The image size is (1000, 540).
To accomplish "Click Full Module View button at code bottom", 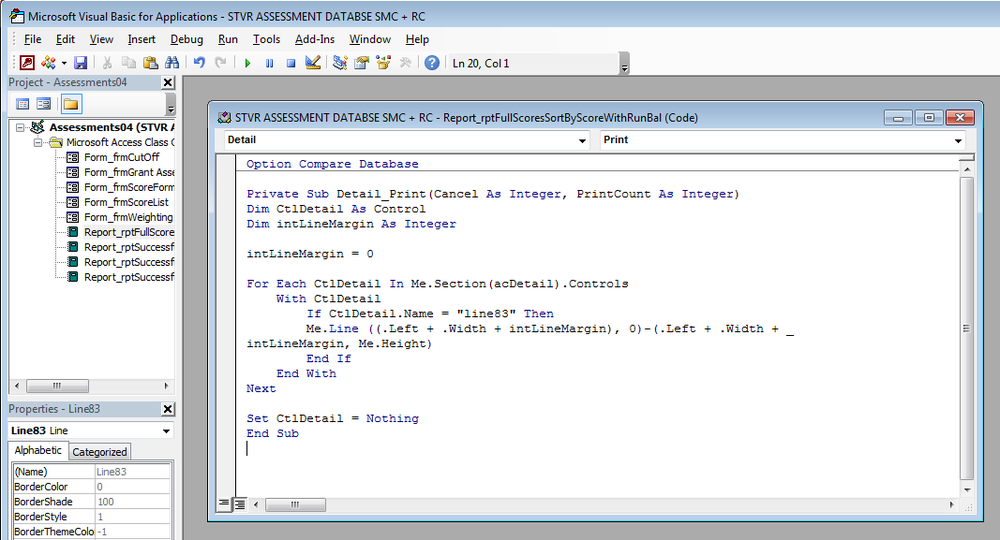I will click(239, 504).
